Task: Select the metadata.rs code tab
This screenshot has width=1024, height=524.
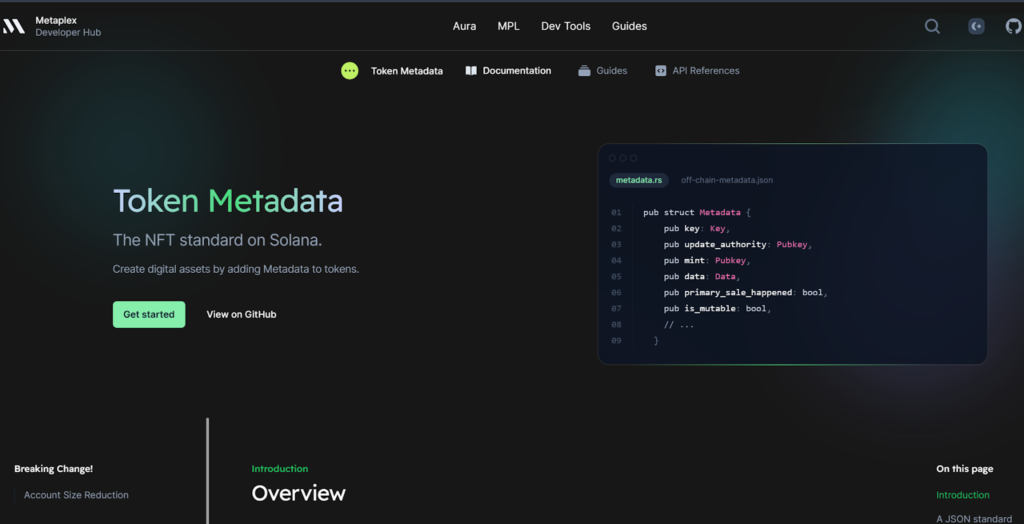Action: [639, 180]
